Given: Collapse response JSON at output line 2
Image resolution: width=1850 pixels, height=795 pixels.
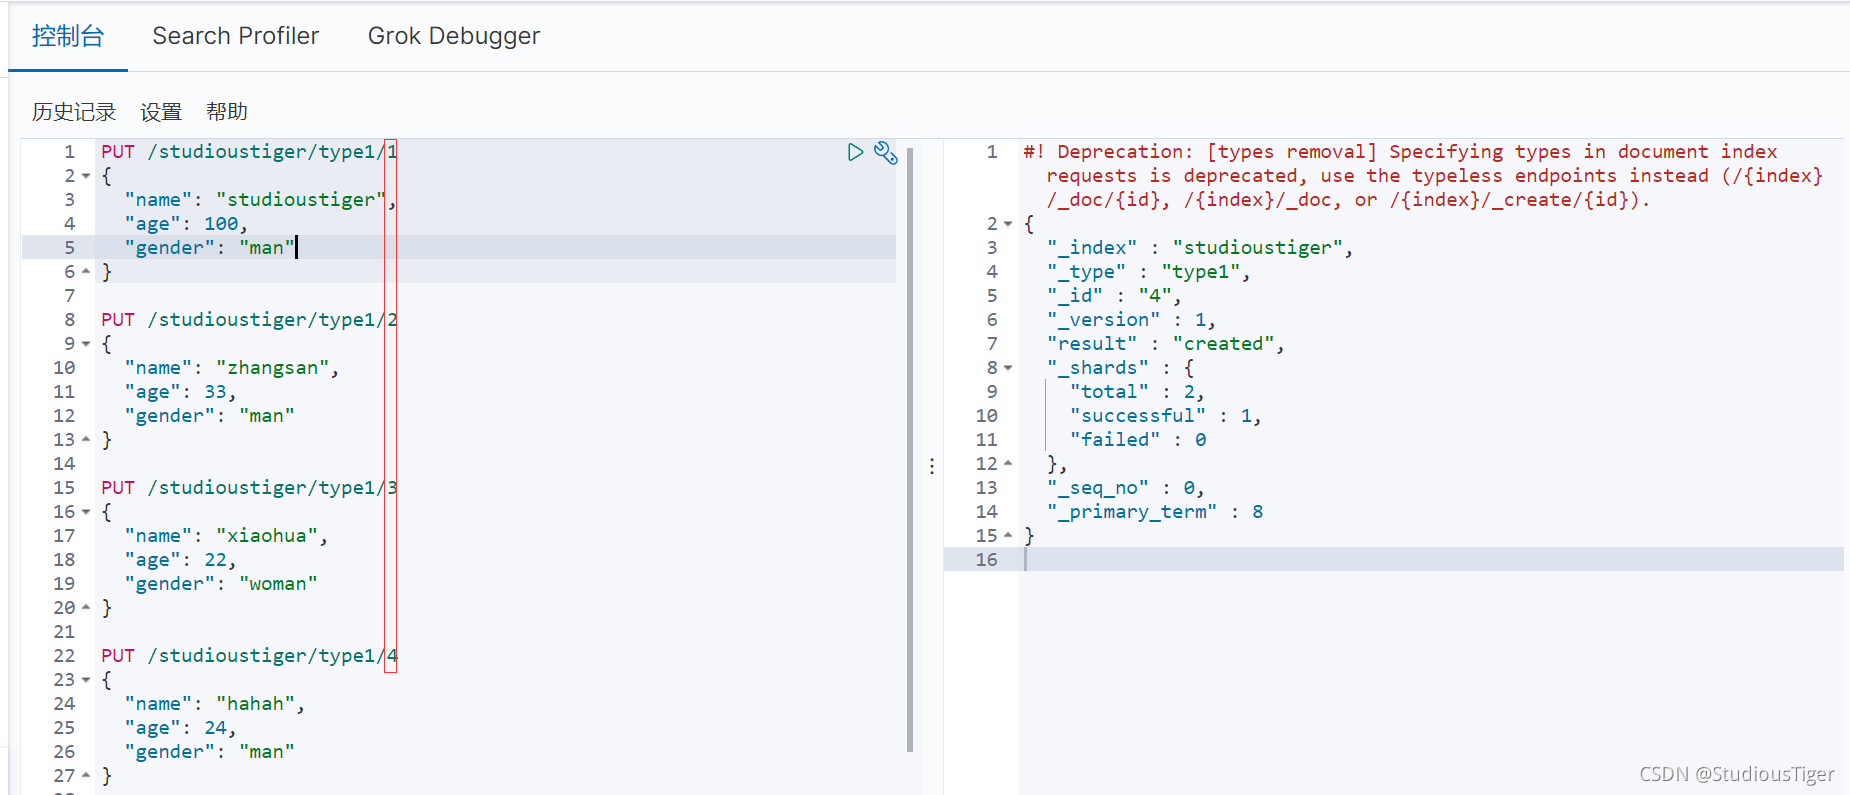Looking at the screenshot, I should pos(1008,224).
